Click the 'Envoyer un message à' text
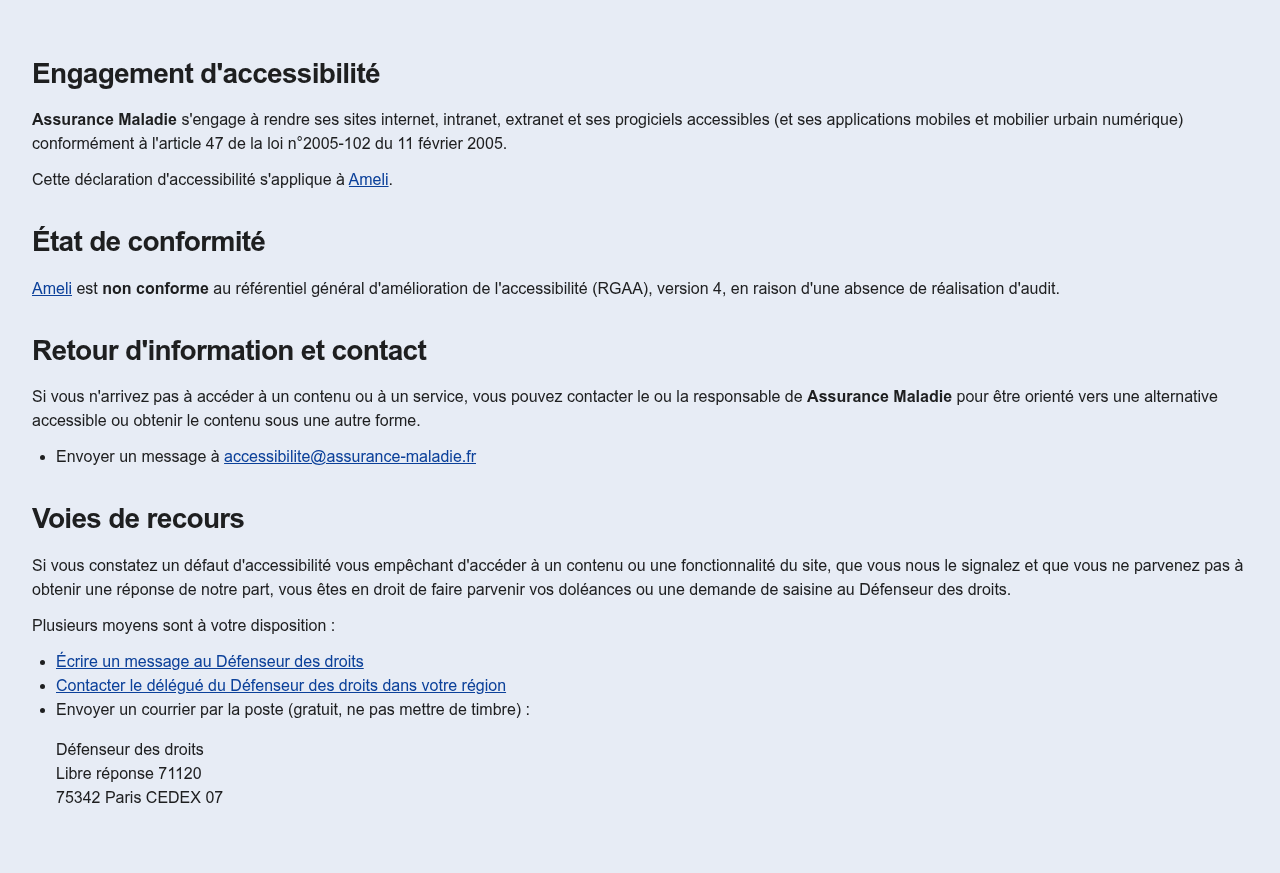The image size is (1280, 873). [x=138, y=457]
